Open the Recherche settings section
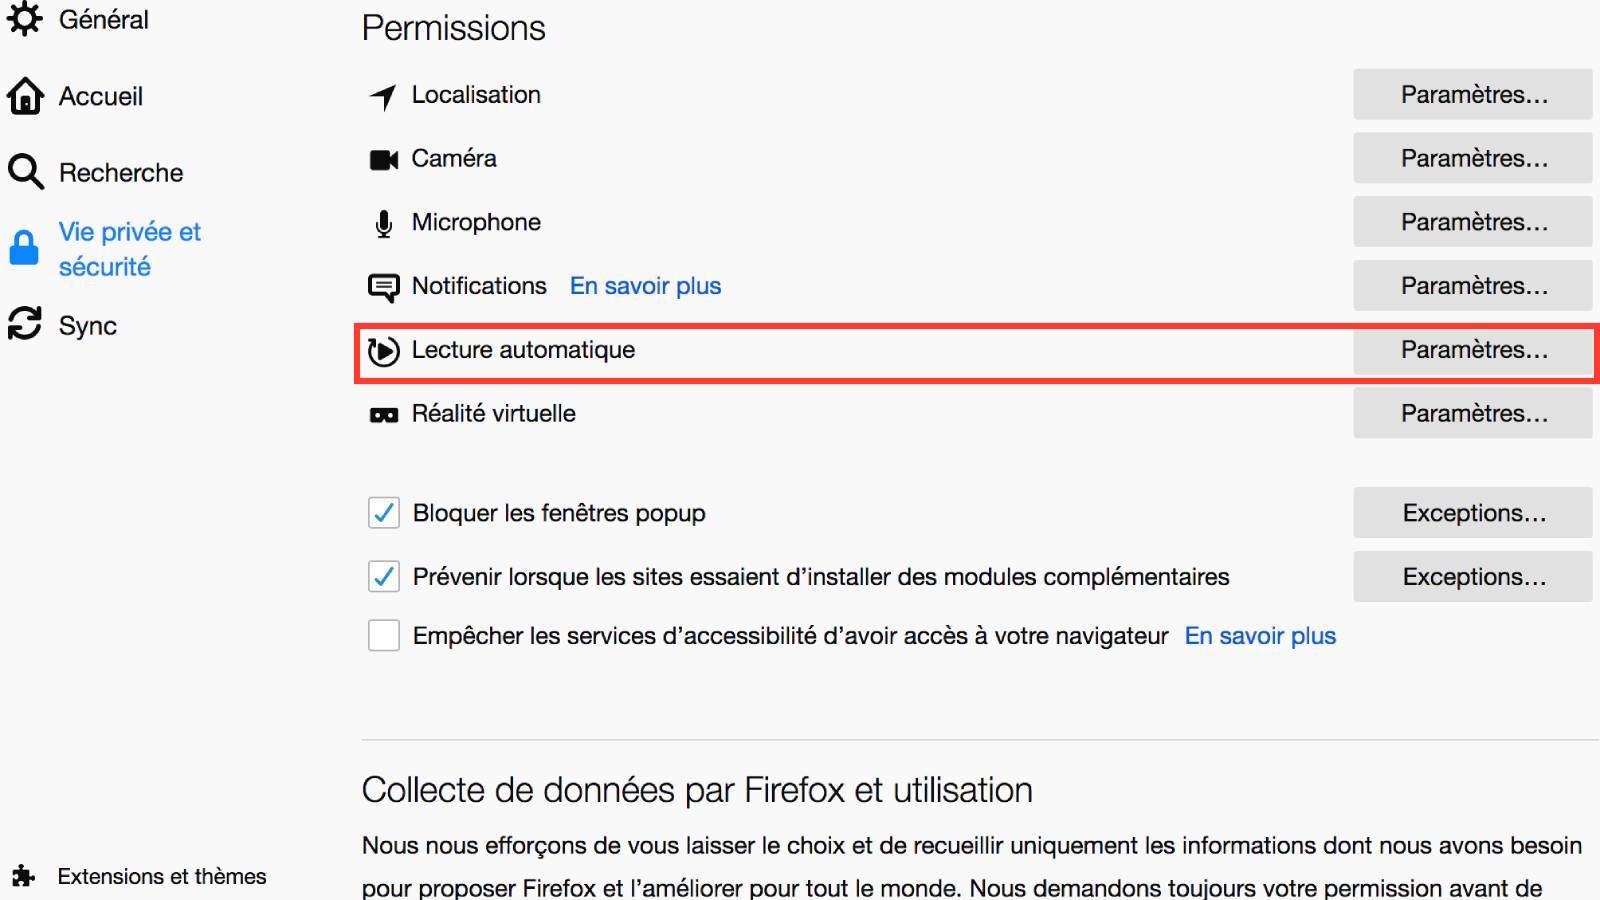The width and height of the screenshot is (1600, 900). pos(120,172)
